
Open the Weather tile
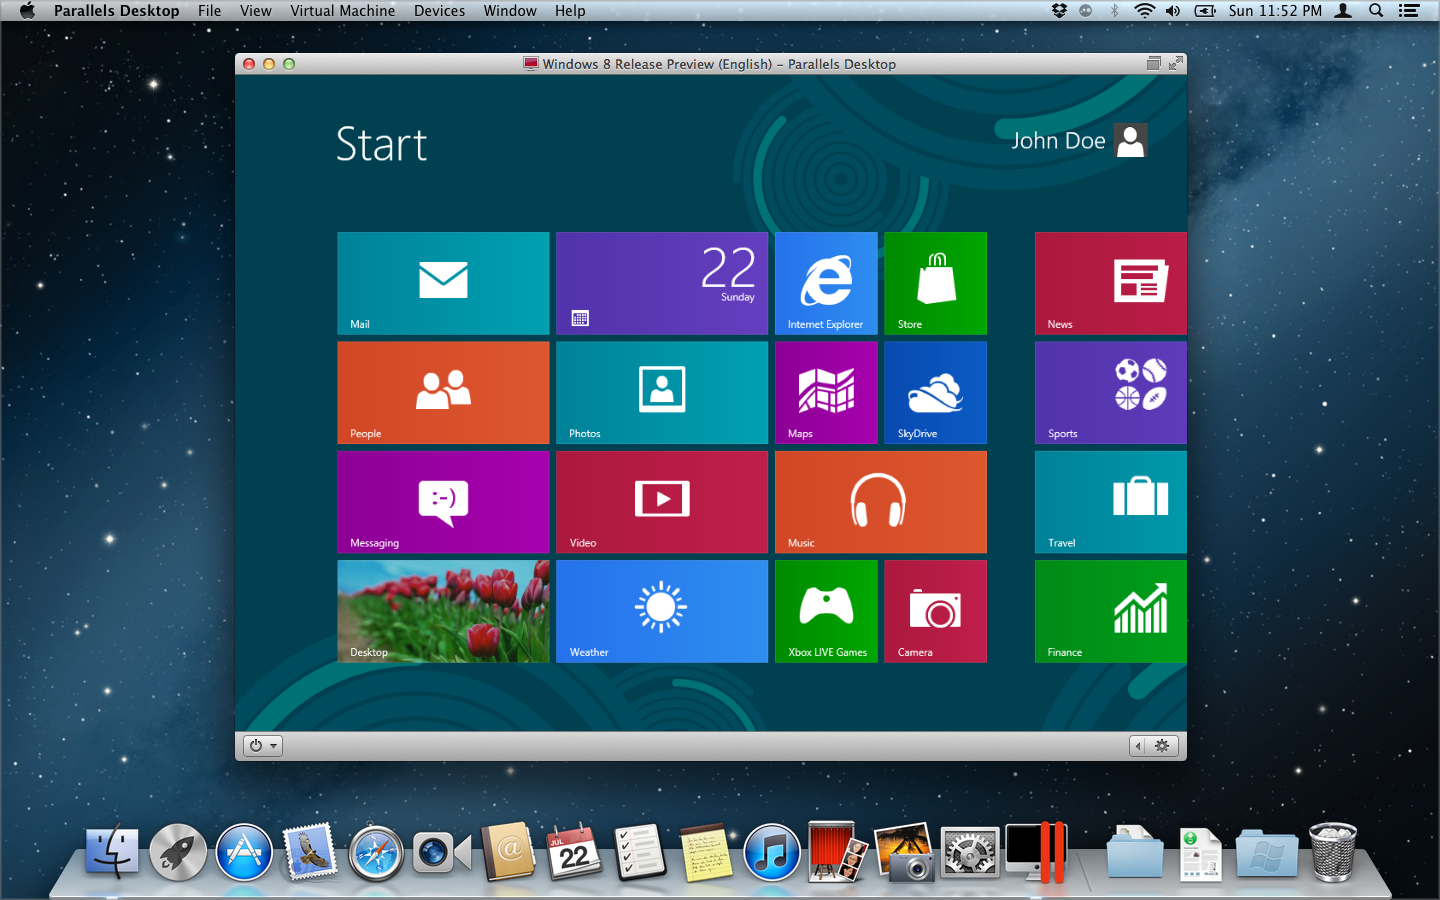[662, 611]
